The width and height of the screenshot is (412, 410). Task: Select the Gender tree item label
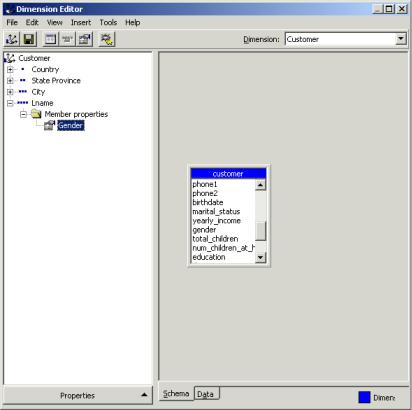[x=71, y=125]
